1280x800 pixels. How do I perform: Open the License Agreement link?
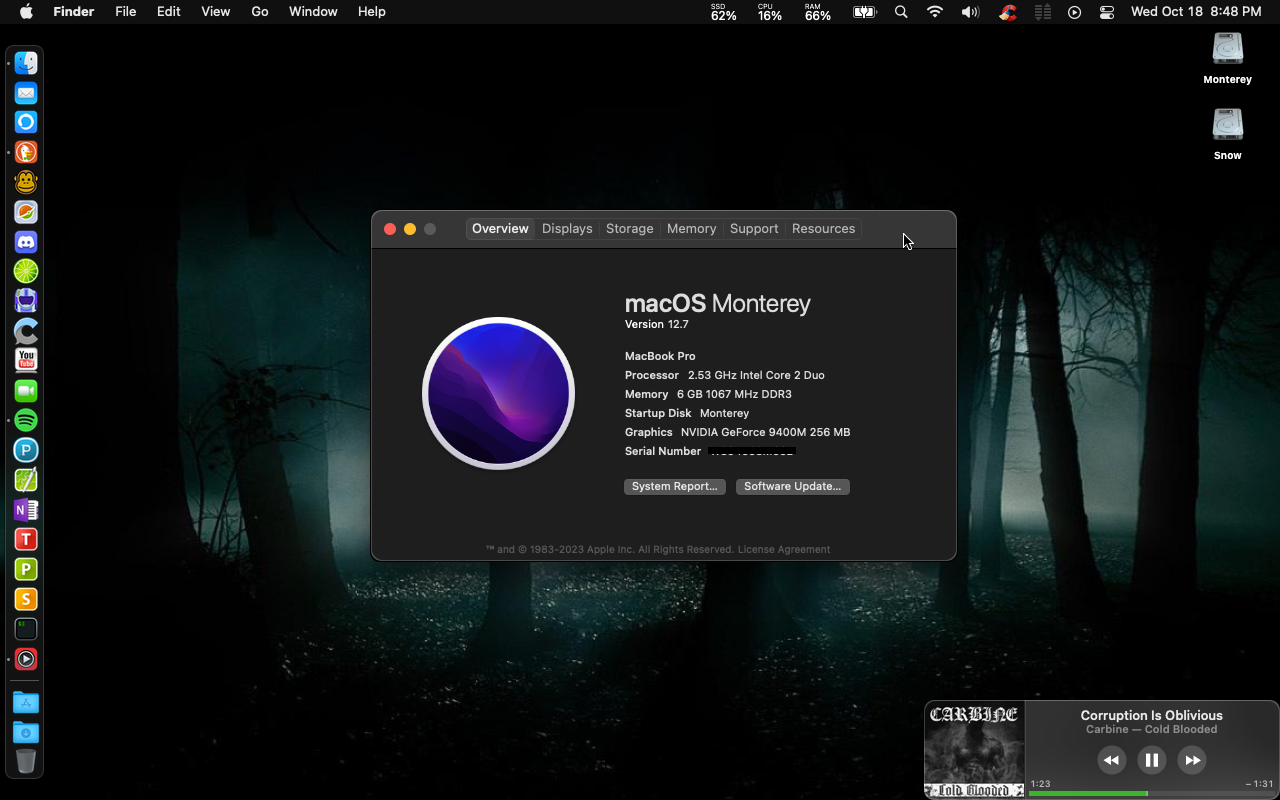tap(784, 549)
